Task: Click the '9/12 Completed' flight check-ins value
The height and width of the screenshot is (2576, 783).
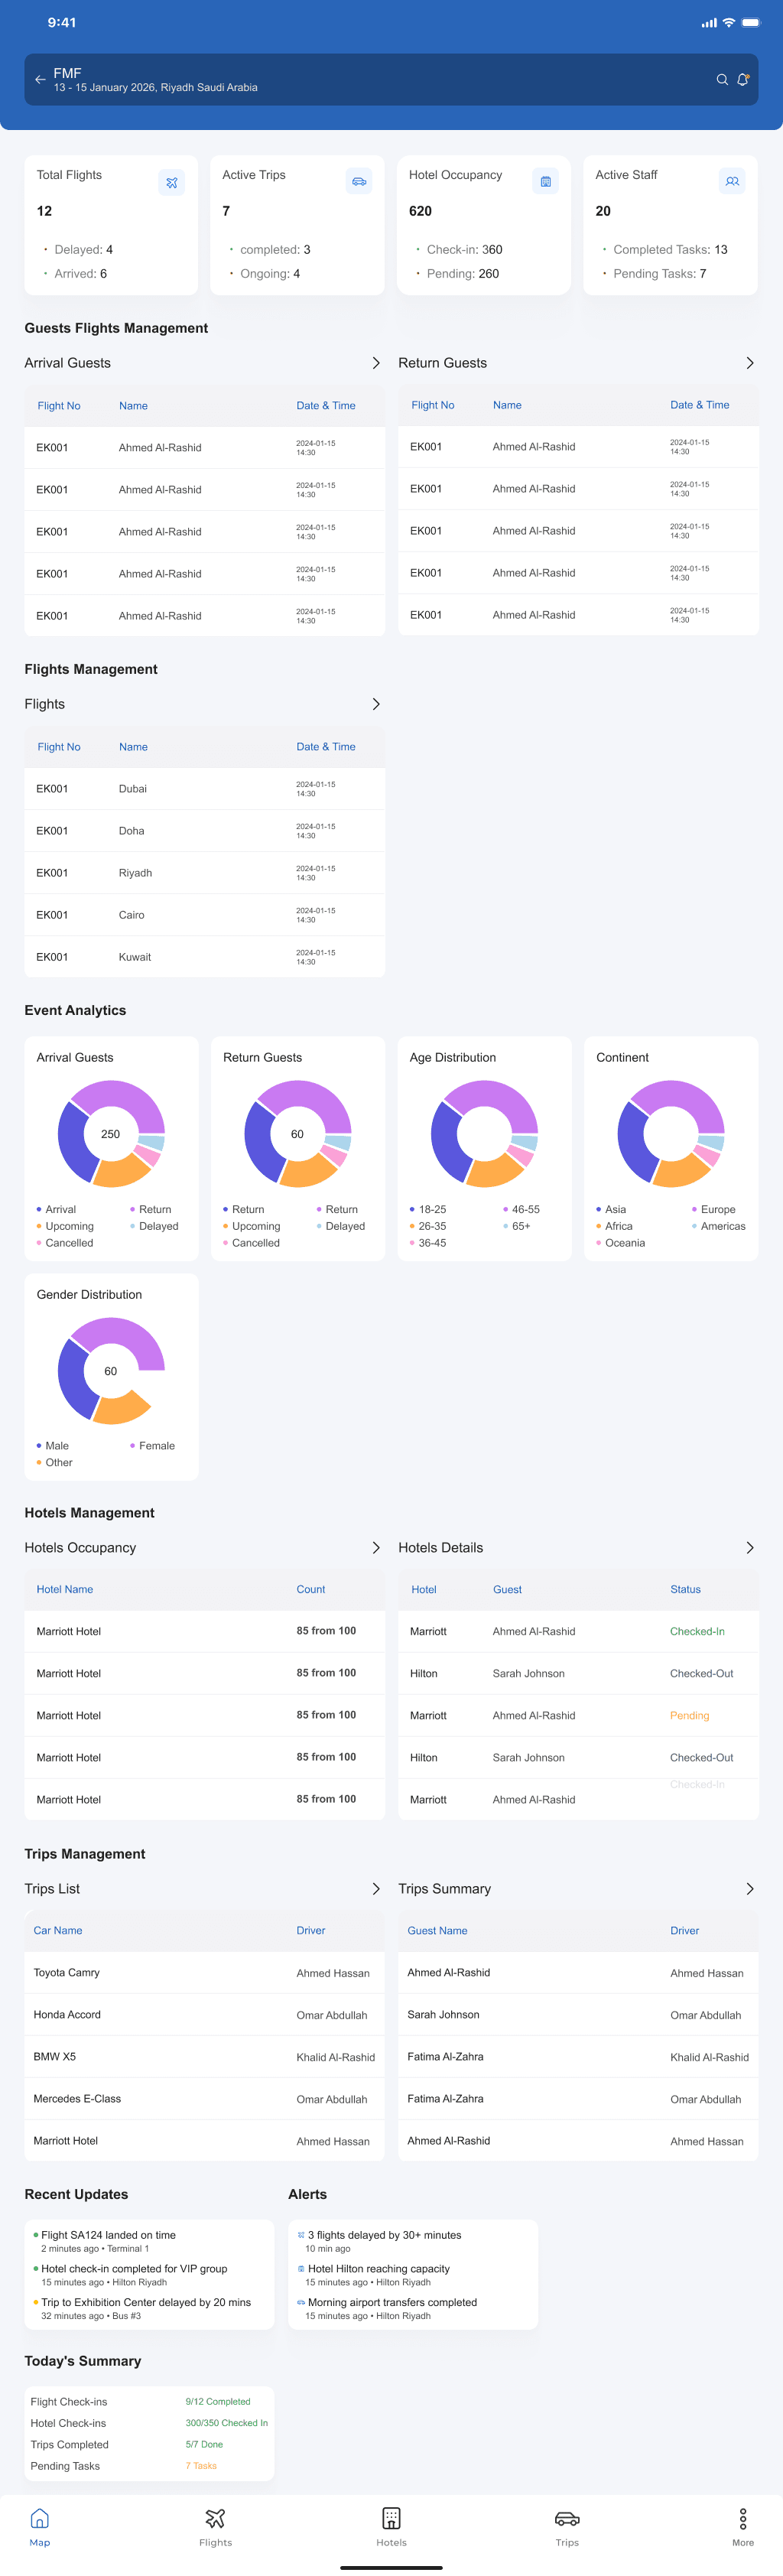Action: (218, 2401)
